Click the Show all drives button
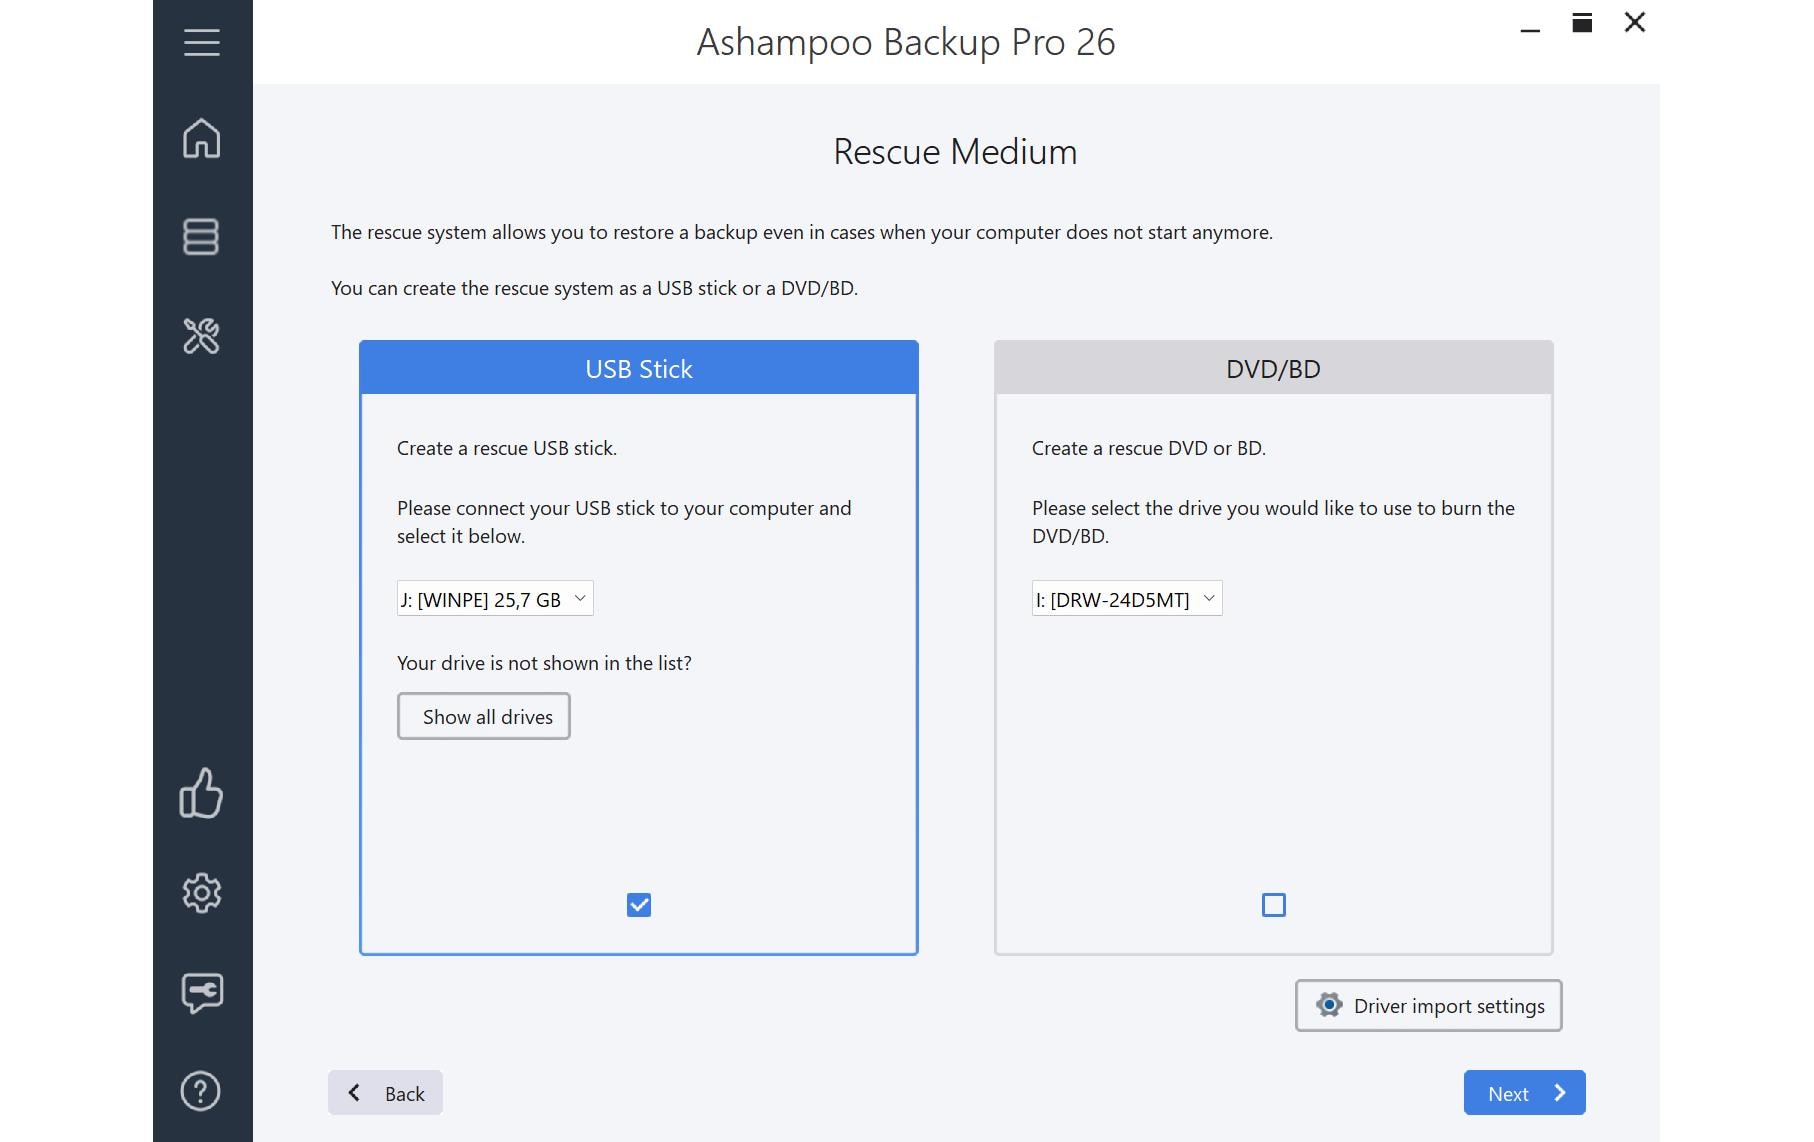 pos(484,717)
